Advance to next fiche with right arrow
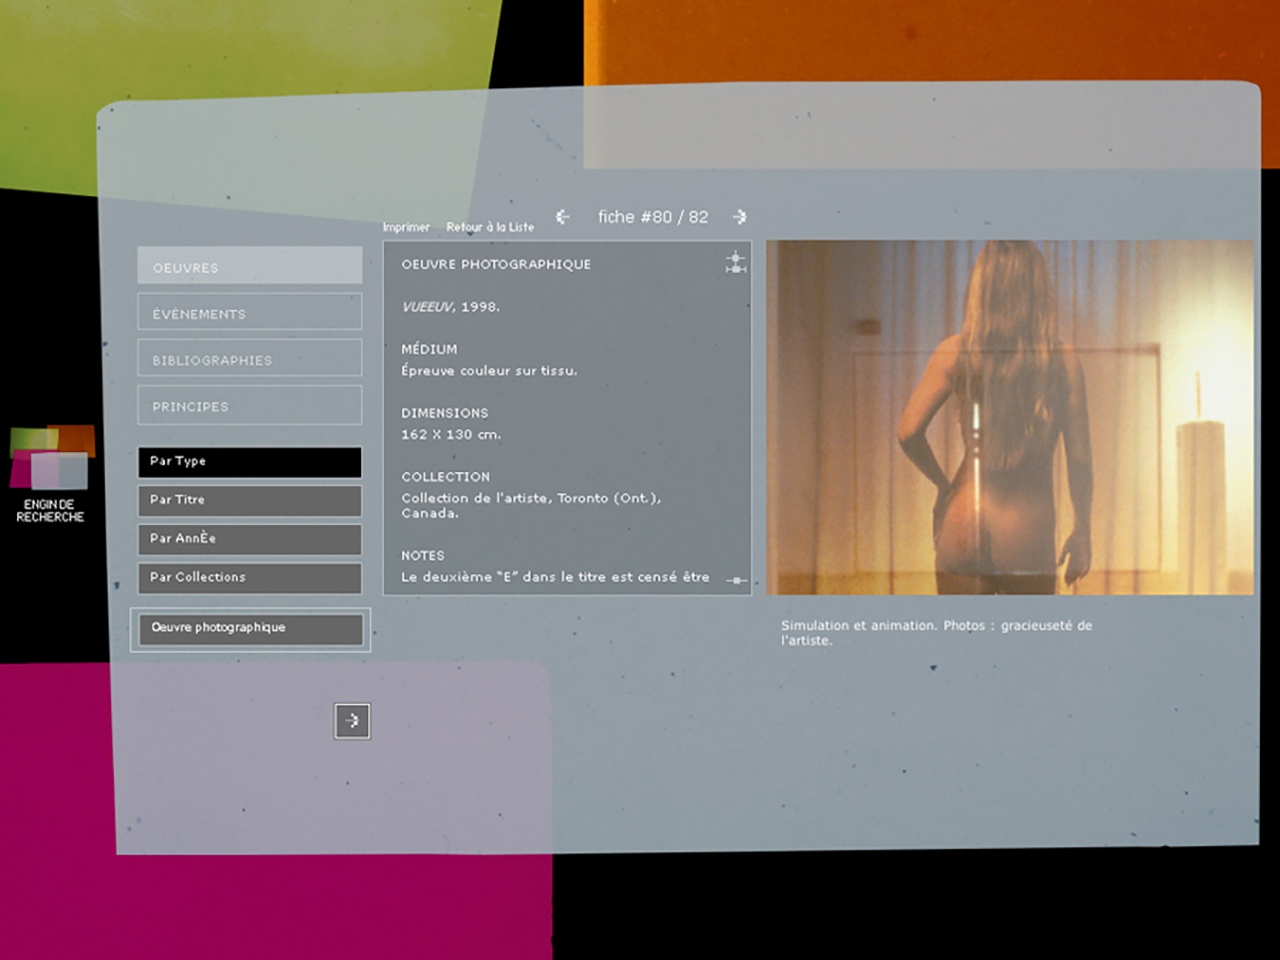1280x960 pixels. (x=740, y=217)
